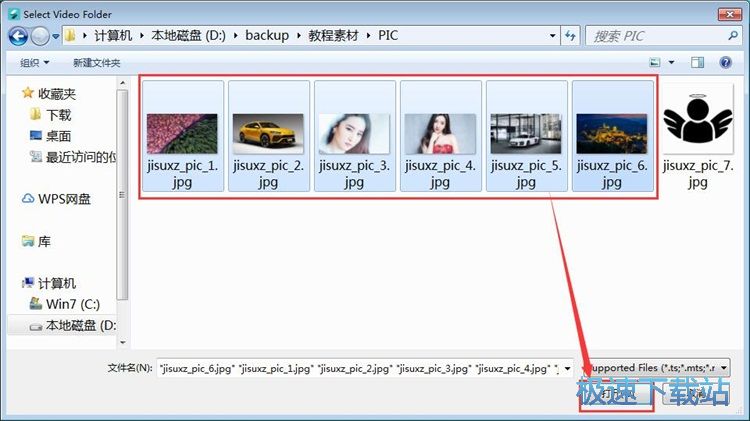
Task: Expand the address bar history dropdown
Action: click(552, 36)
